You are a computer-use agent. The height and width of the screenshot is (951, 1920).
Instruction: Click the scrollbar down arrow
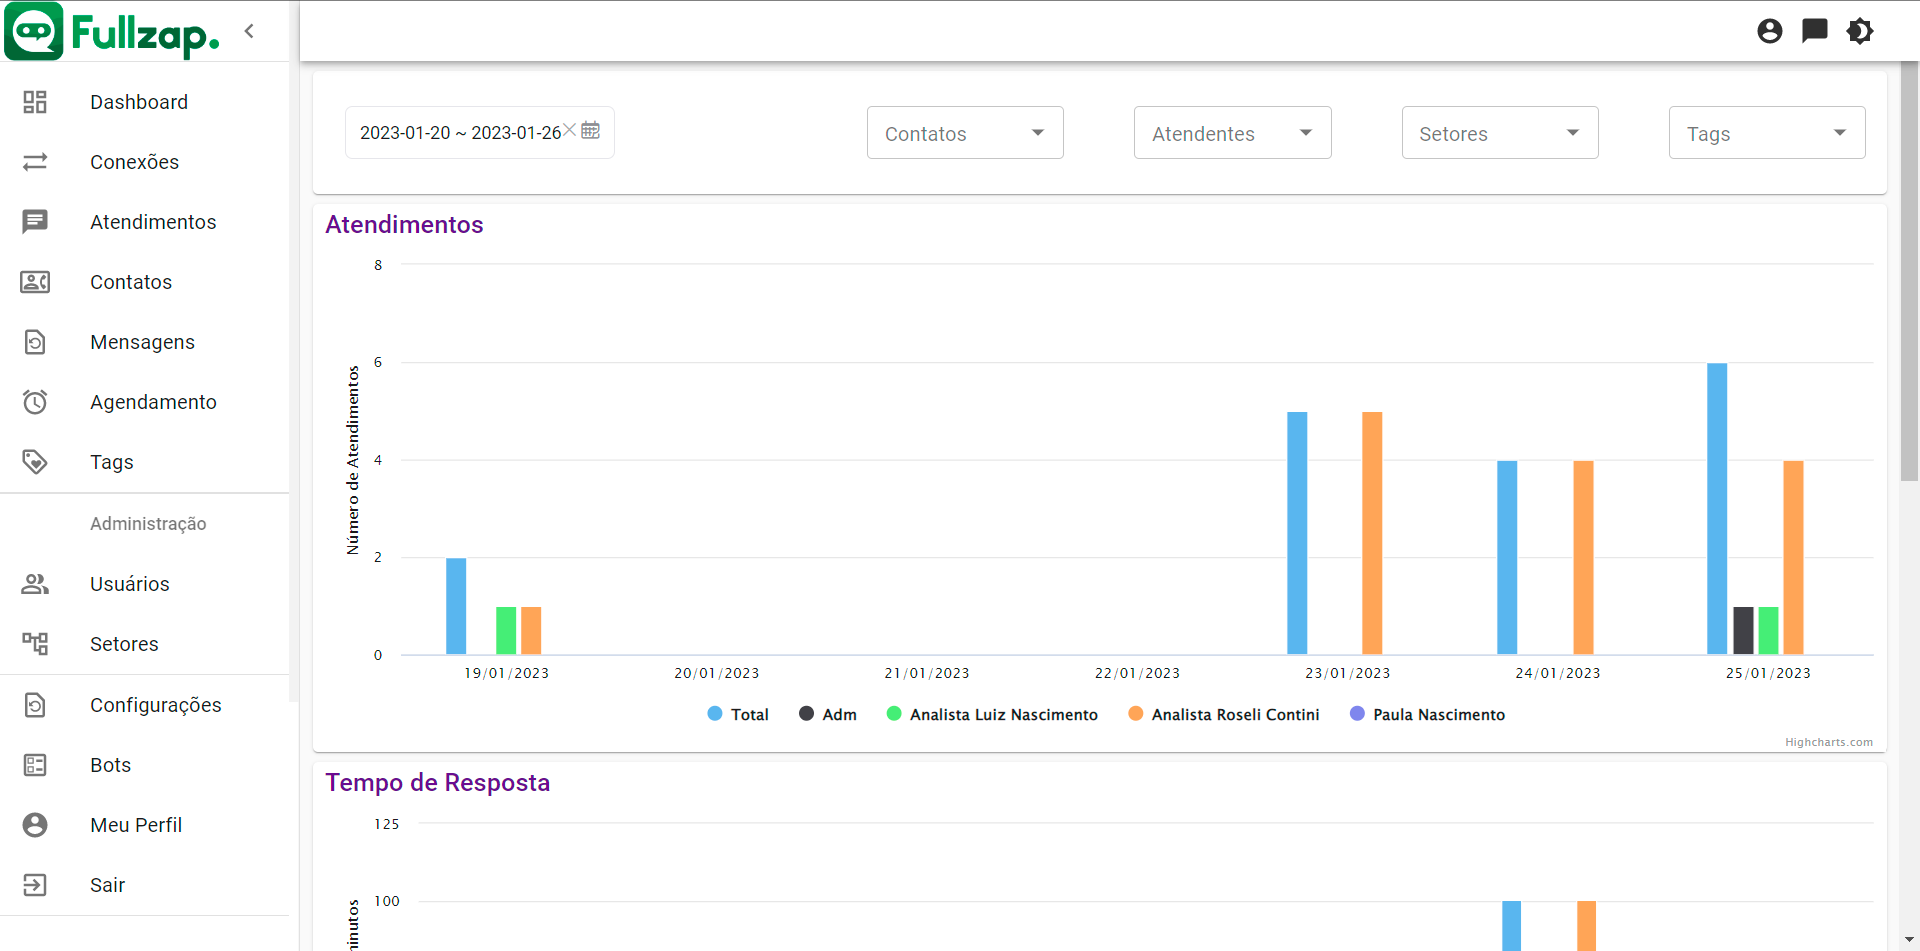1910,940
